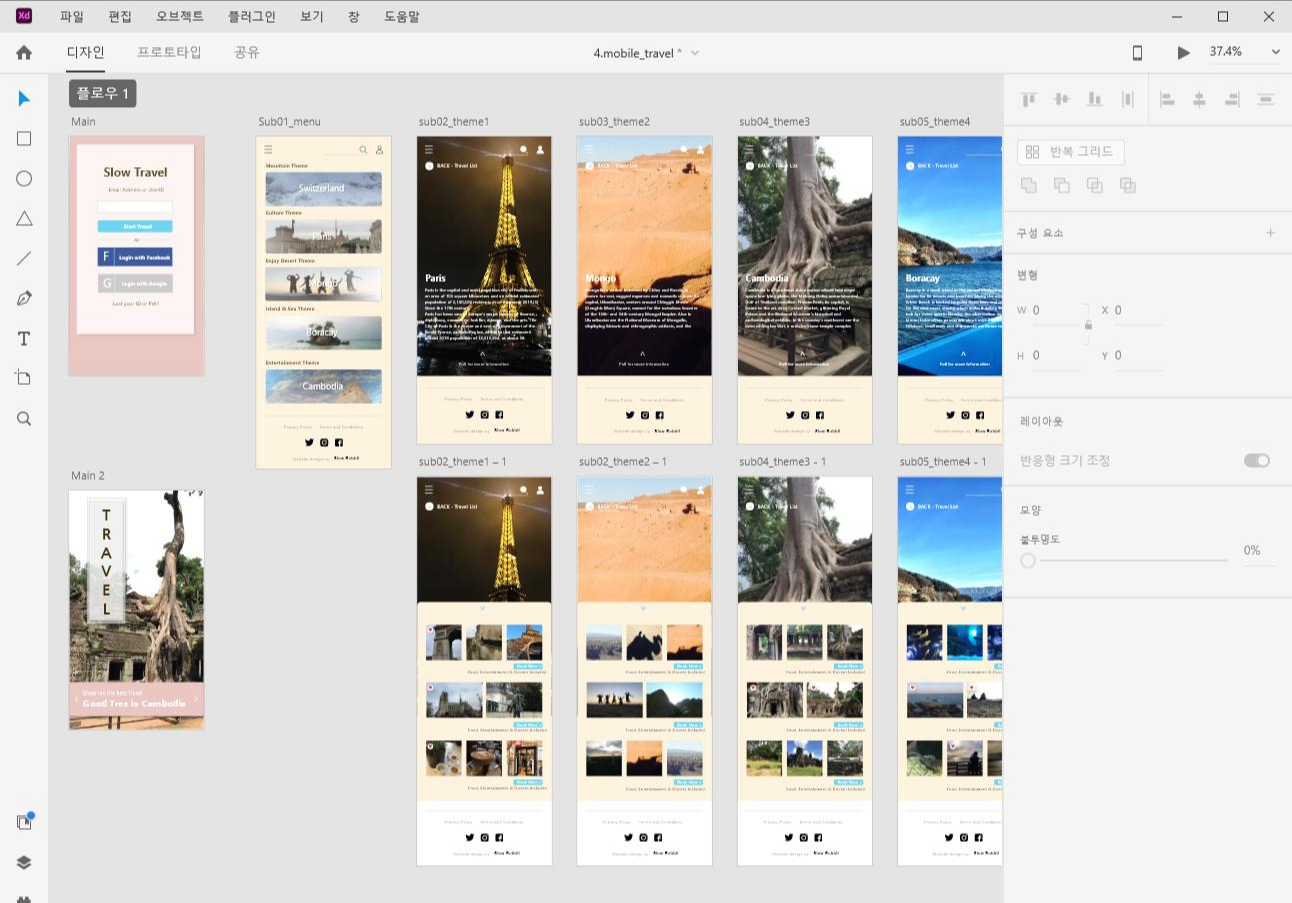Click the W width input field

tap(1055, 311)
